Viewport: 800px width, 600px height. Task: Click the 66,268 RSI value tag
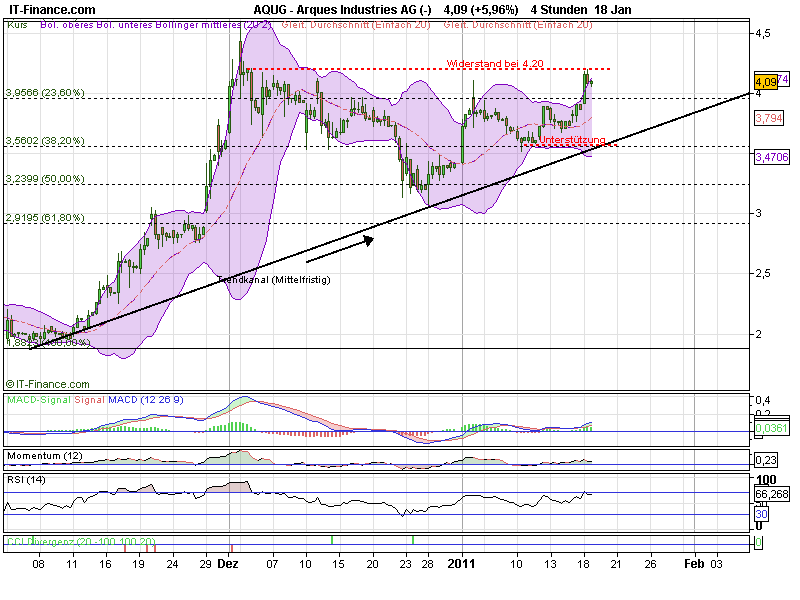(771, 494)
